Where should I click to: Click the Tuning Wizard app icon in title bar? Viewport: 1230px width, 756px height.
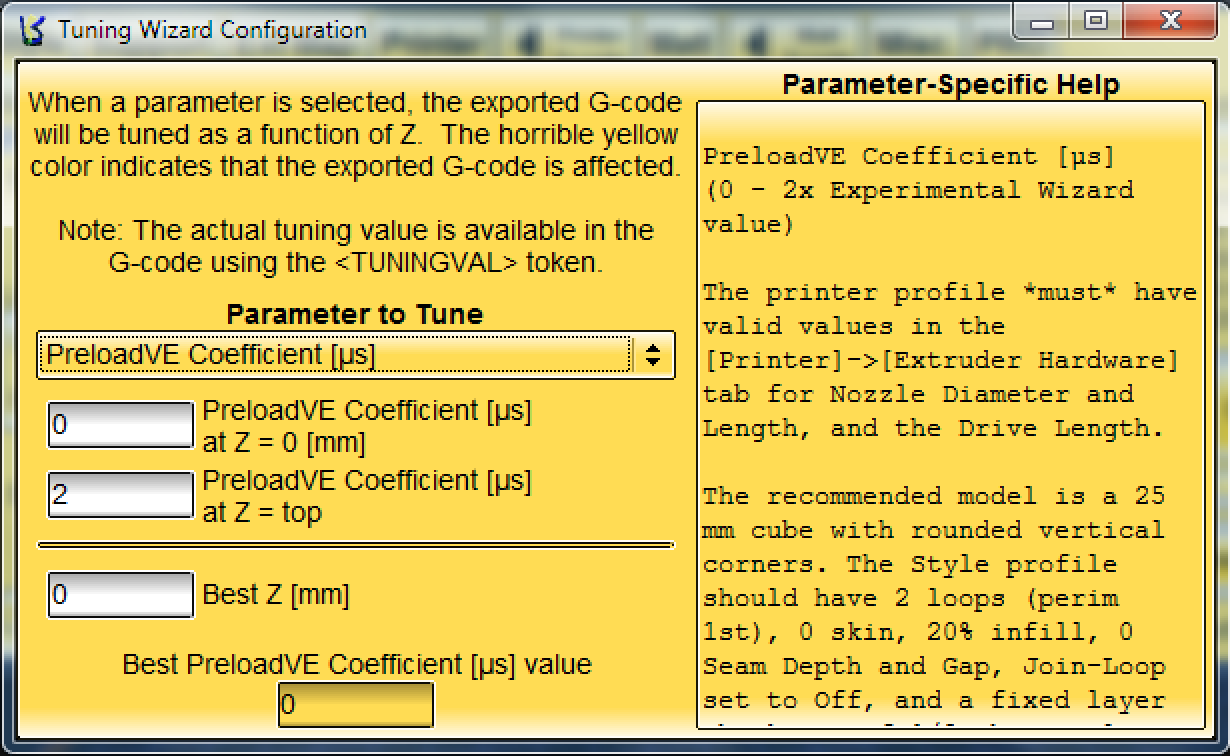point(32,29)
